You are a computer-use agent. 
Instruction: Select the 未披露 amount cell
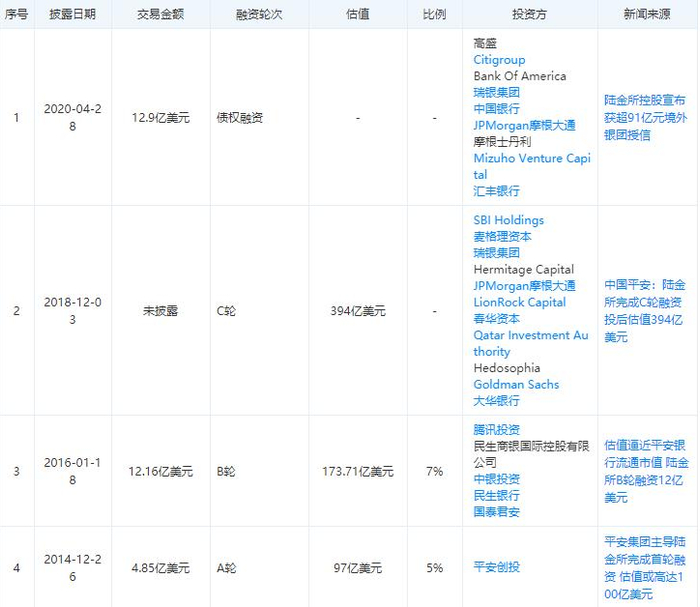160,311
